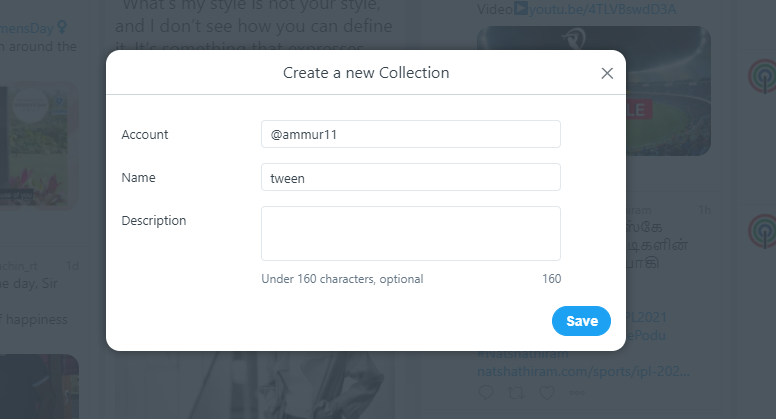Open the garden image thumbnail on left
The height and width of the screenshot is (419, 776).
tap(40, 146)
